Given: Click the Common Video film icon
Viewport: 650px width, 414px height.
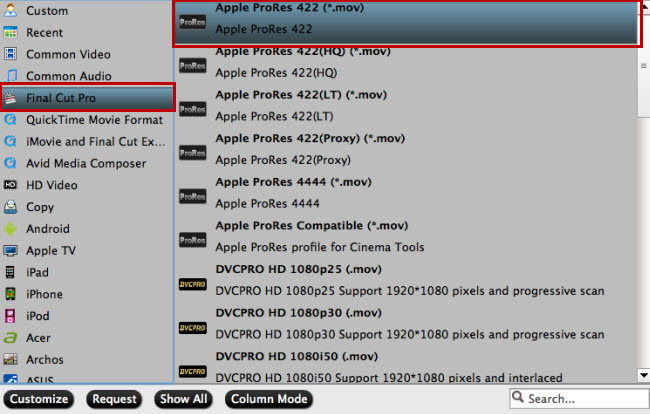Looking at the screenshot, I should (10, 54).
